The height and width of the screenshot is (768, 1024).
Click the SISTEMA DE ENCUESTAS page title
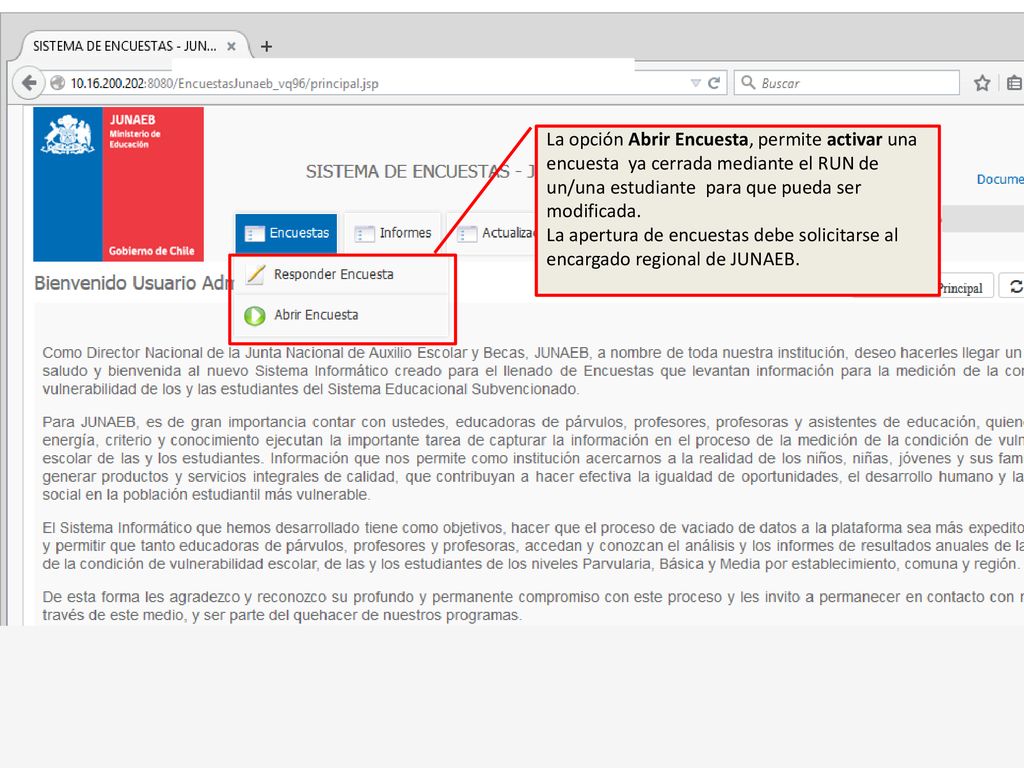[x=420, y=172]
